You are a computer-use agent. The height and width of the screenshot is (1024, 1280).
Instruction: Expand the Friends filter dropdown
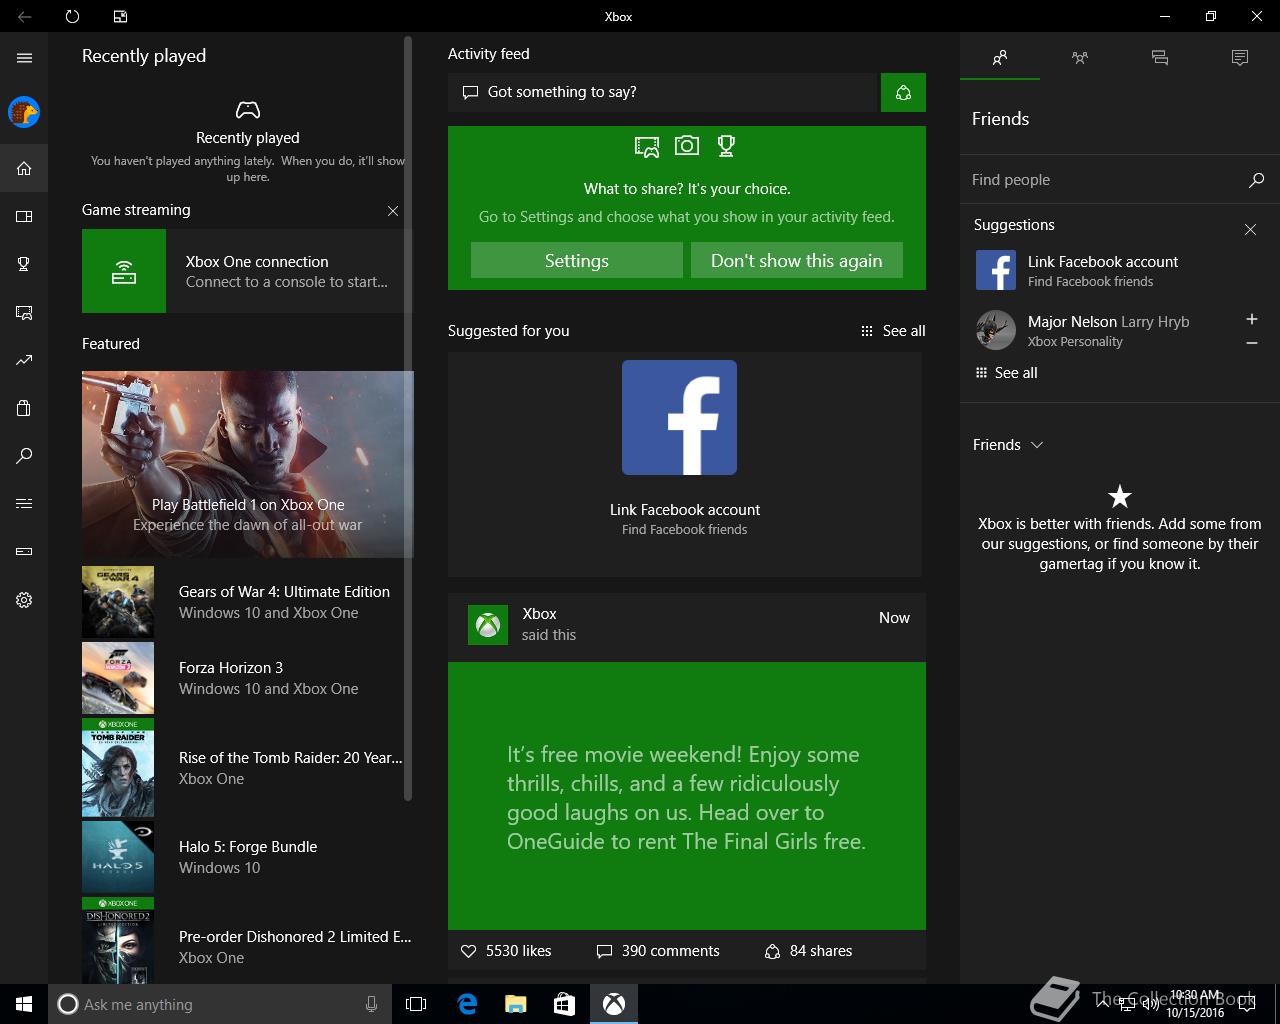click(x=1008, y=445)
